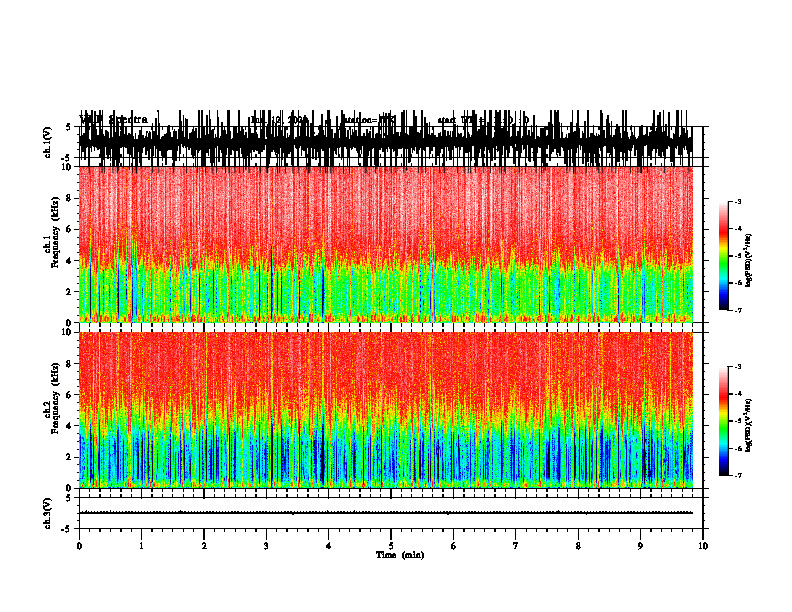The image size is (792, 612).
Task: Click the ch.1 colorbar 'log(PSD)' label
Action: point(749,261)
